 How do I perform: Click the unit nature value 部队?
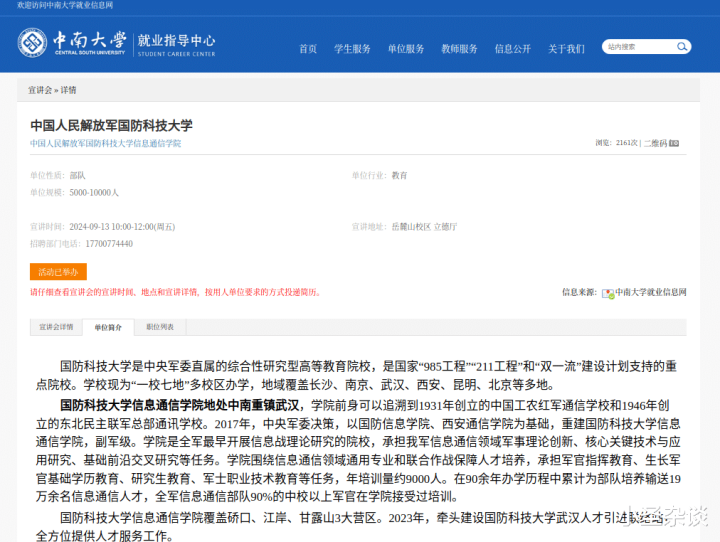click(x=78, y=175)
